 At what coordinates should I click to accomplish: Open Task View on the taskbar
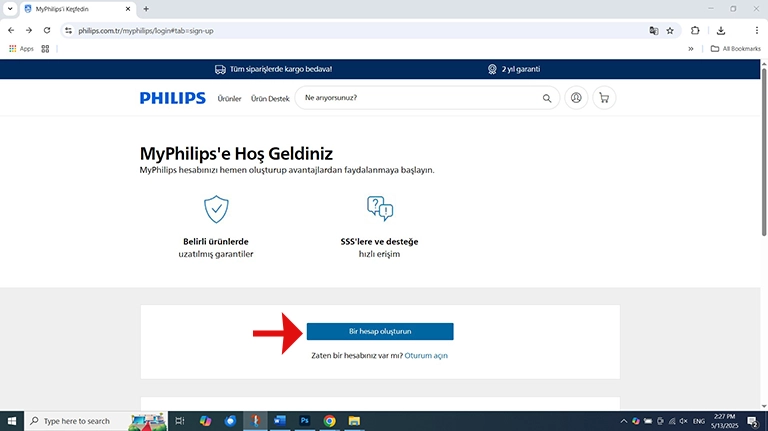pos(180,421)
